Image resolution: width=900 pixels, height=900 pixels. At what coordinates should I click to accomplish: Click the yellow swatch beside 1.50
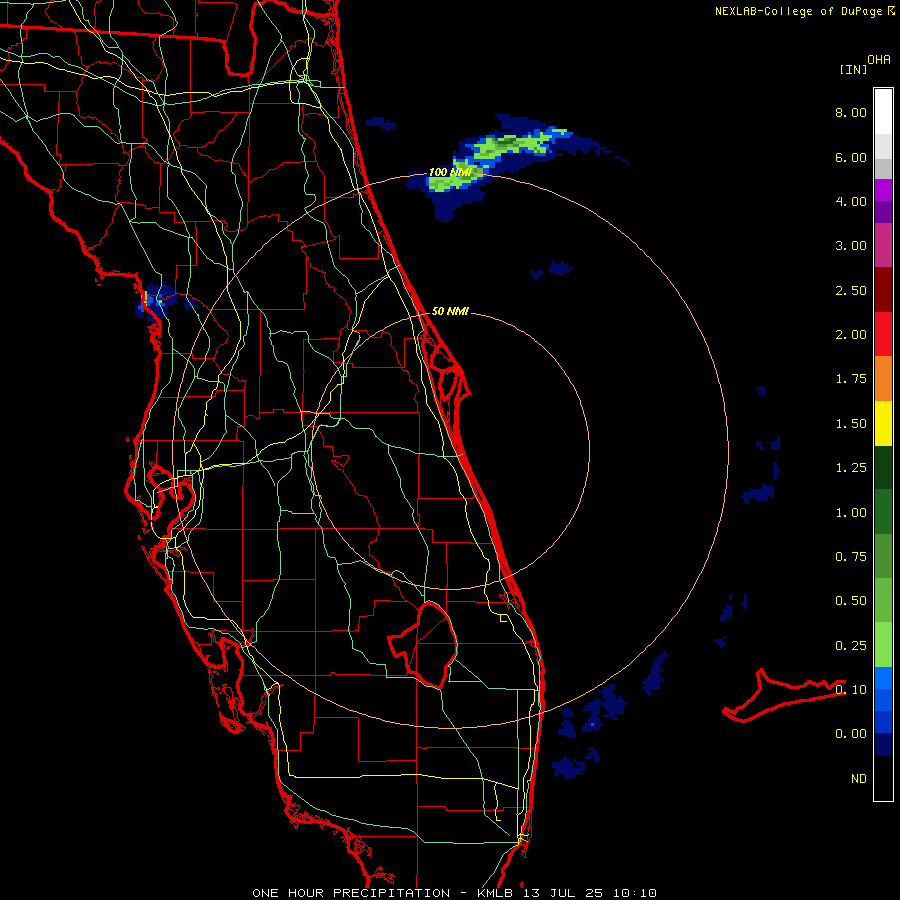coord(883,423)
